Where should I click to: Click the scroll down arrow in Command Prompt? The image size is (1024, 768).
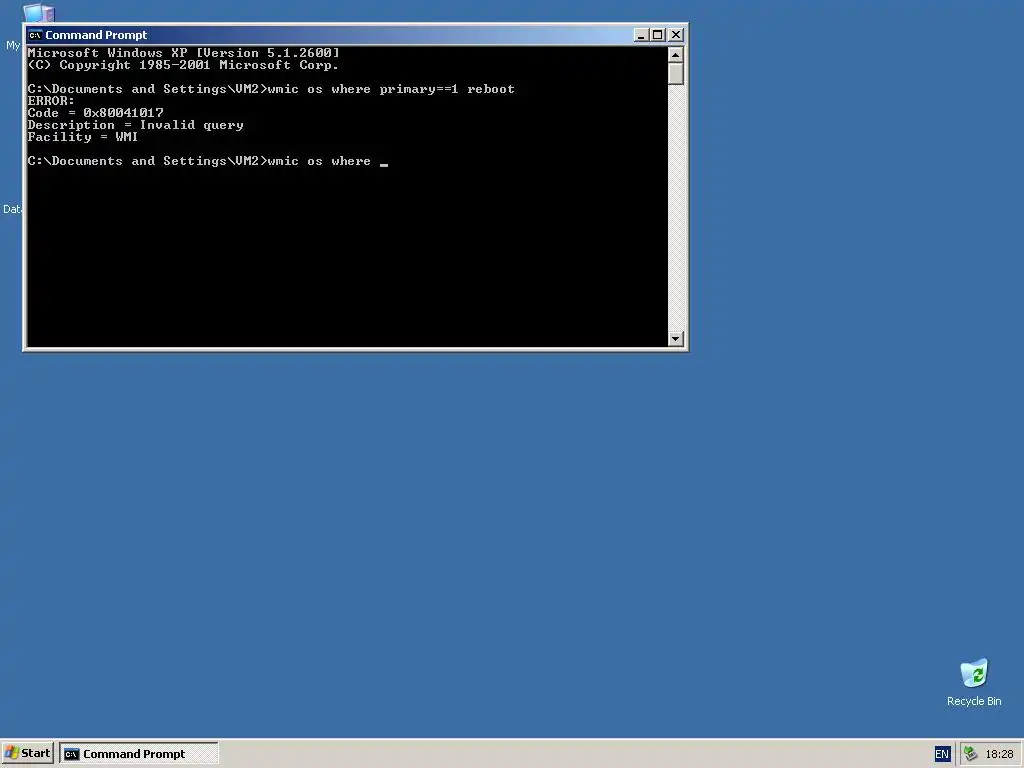point(676,338)
